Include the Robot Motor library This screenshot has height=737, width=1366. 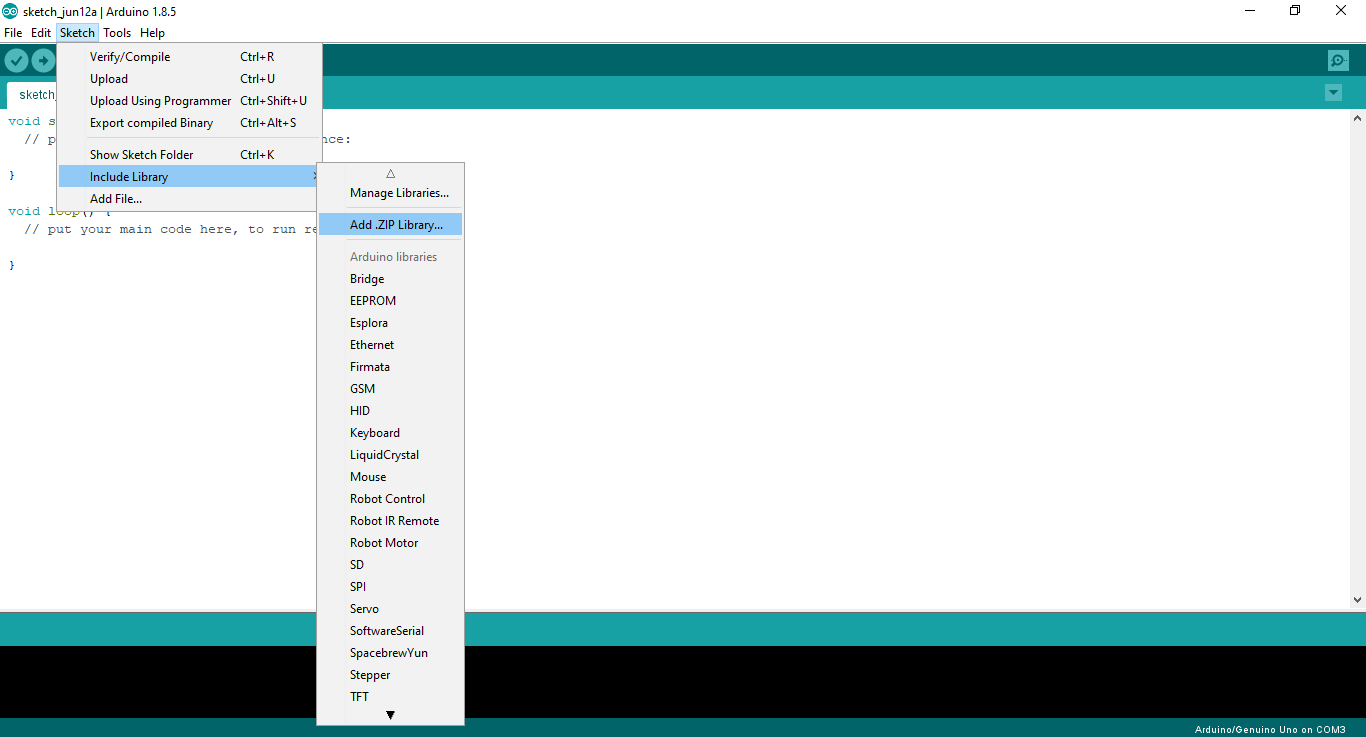[x=390, y=543]
